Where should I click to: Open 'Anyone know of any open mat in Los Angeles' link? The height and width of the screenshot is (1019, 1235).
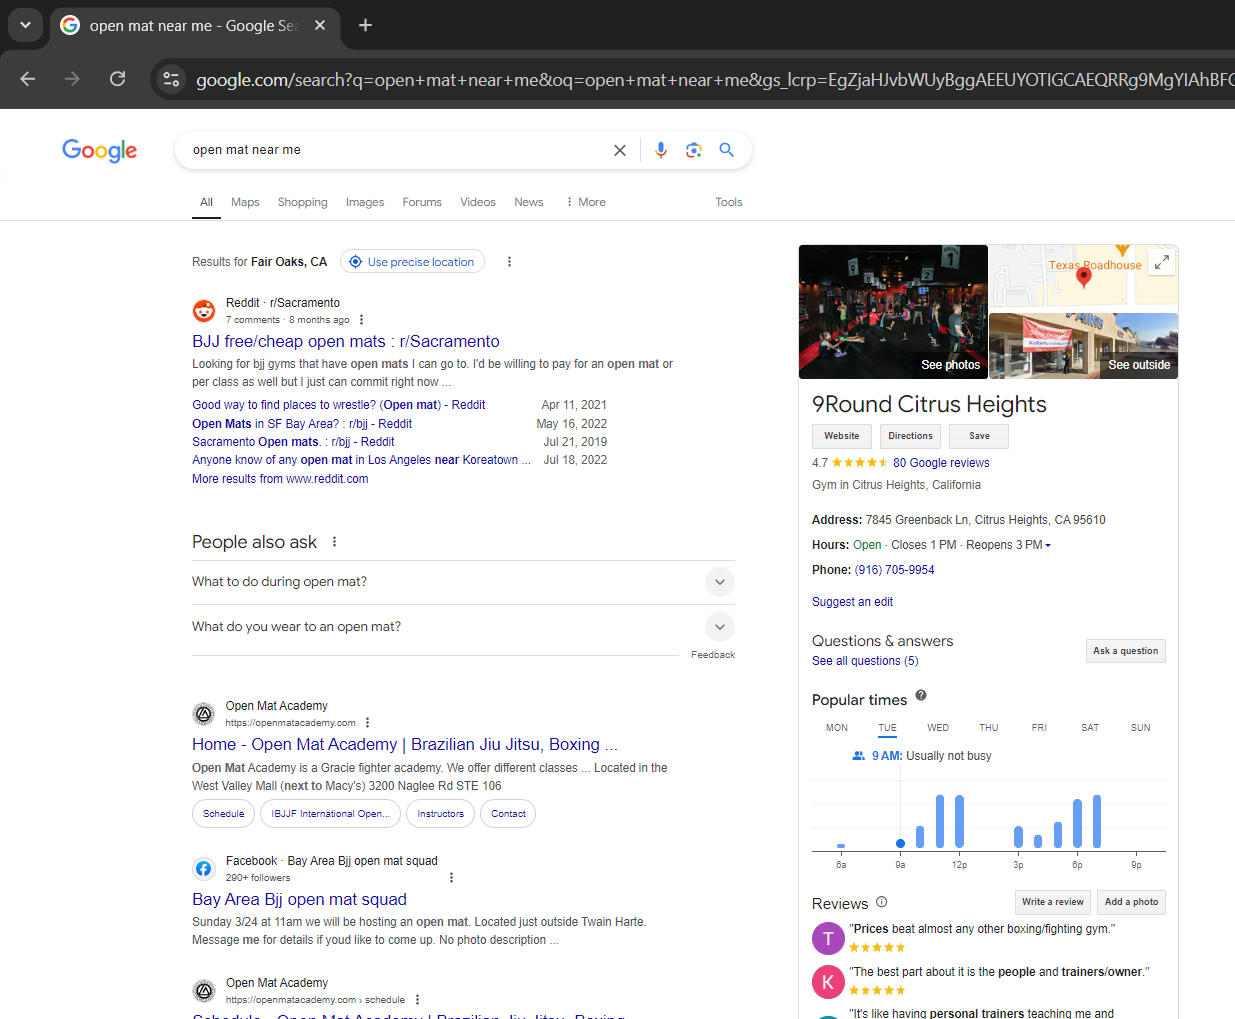pos(361,460)
